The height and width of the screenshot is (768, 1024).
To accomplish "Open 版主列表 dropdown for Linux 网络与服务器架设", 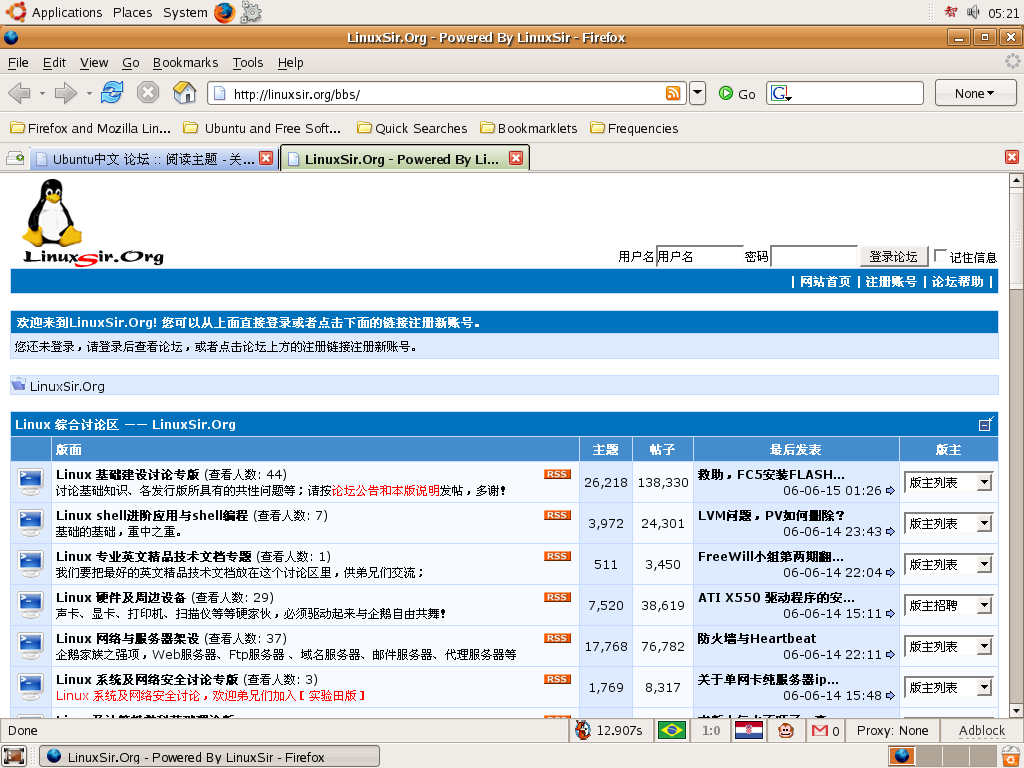I will coord(949,647).
